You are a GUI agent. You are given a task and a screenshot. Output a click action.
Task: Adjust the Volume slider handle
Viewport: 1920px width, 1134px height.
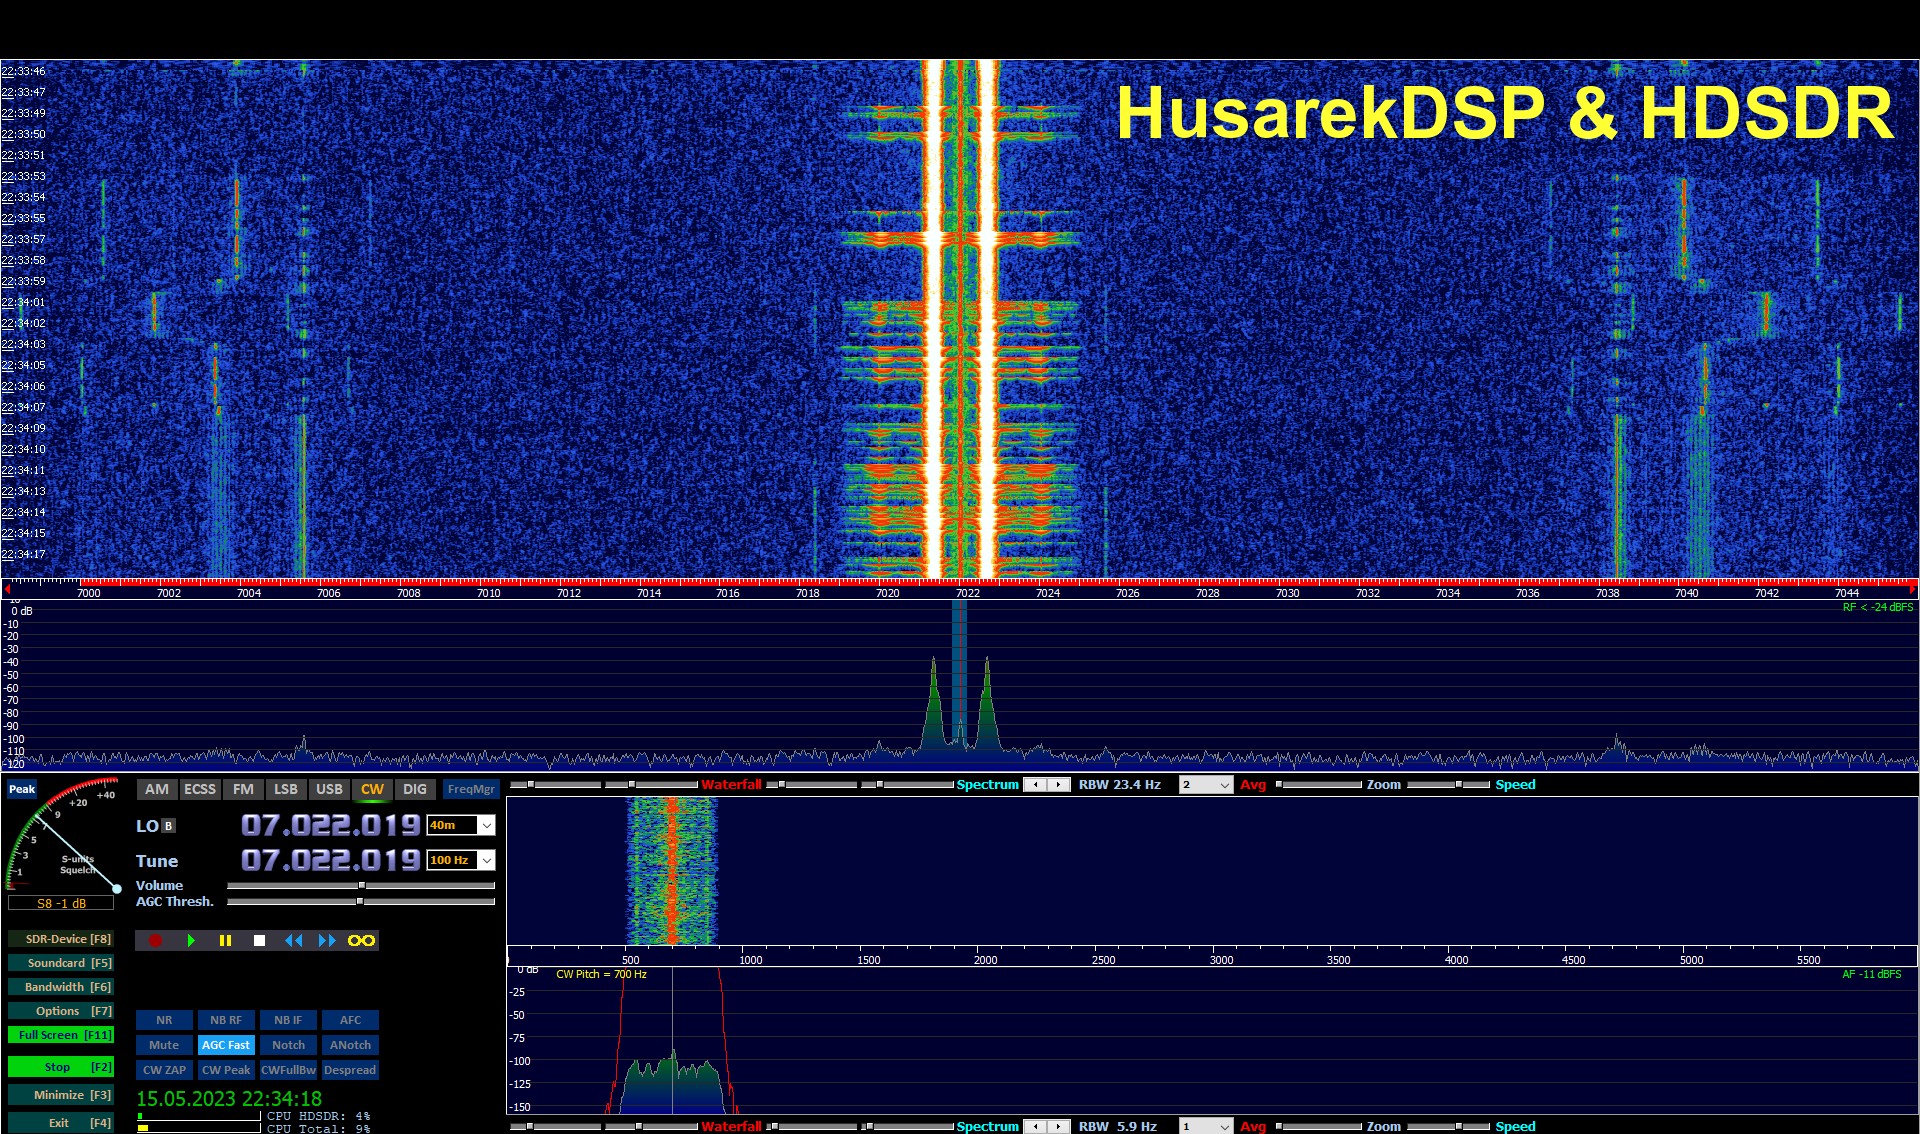coord(362,885)
